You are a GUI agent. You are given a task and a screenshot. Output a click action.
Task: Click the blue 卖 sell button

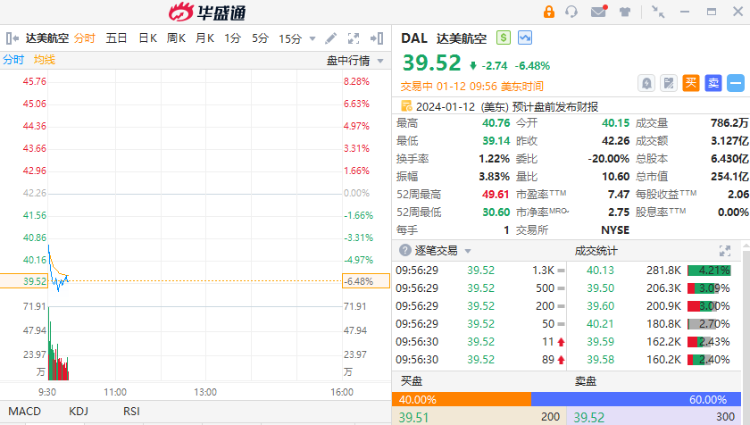click(713, 83)
